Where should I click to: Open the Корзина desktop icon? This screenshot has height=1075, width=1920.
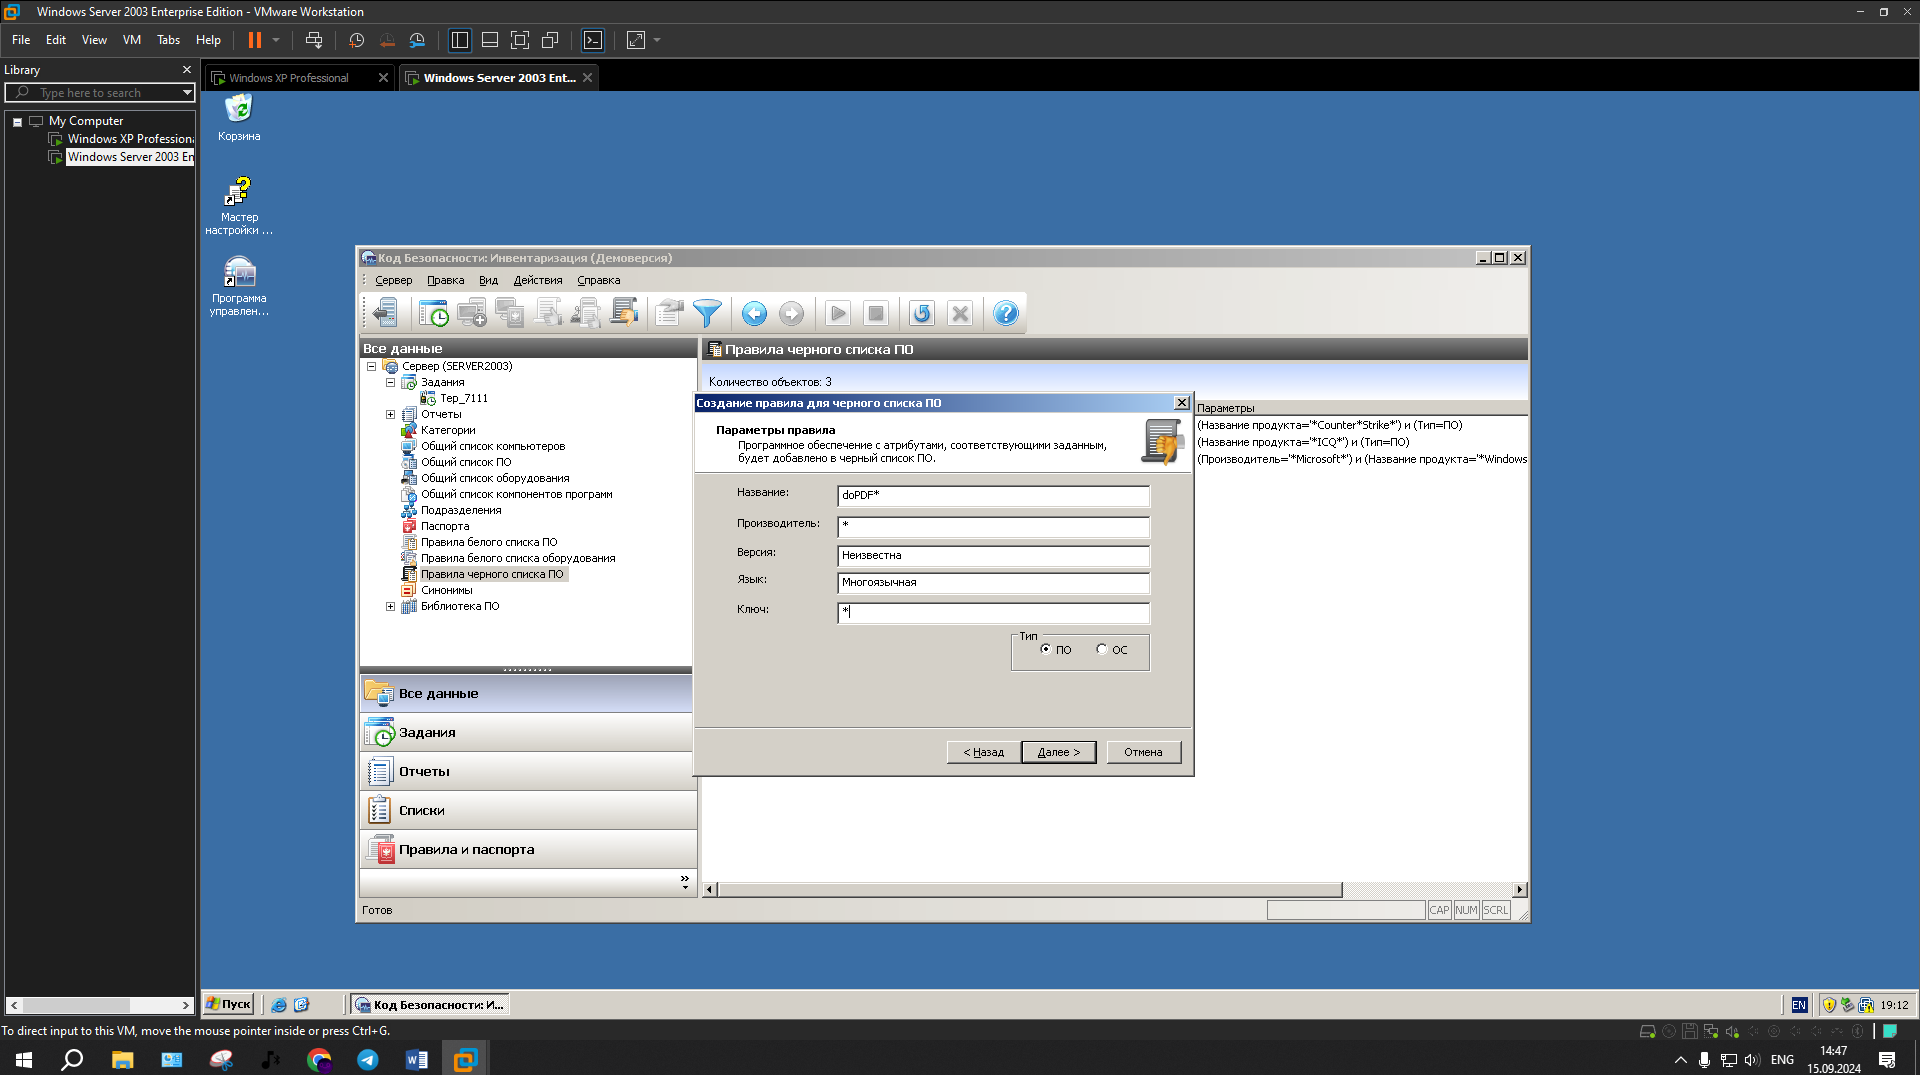(239, 118)
